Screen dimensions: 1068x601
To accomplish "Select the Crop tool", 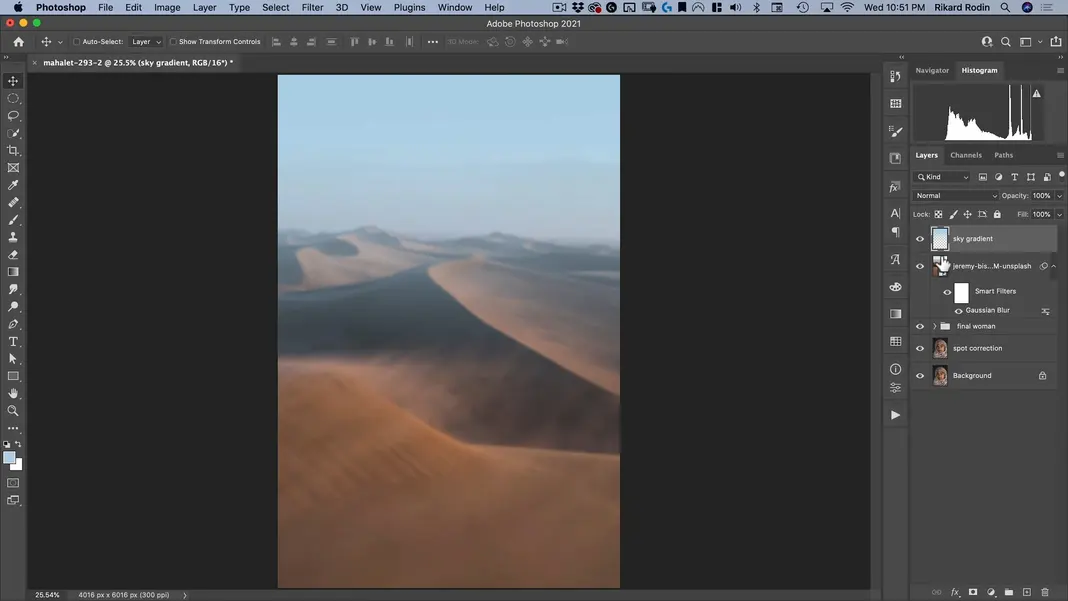I will click(13, 151).
